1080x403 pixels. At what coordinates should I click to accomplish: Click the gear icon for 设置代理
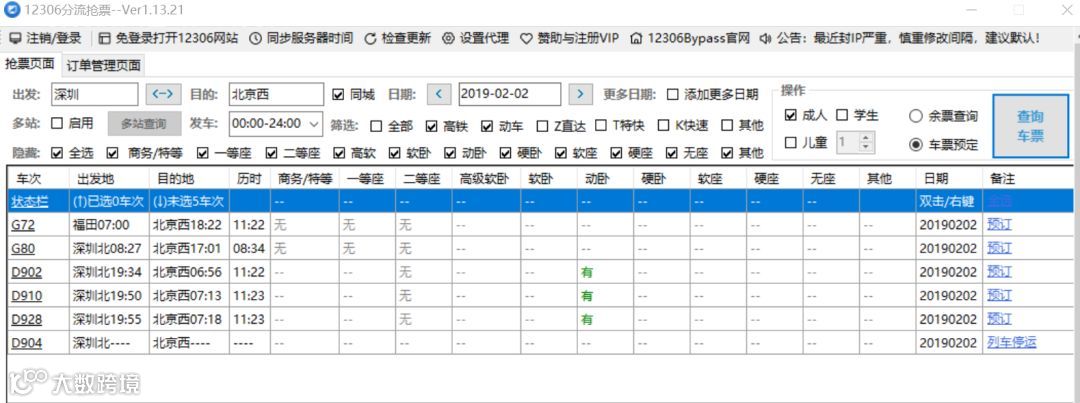(448, 38)
